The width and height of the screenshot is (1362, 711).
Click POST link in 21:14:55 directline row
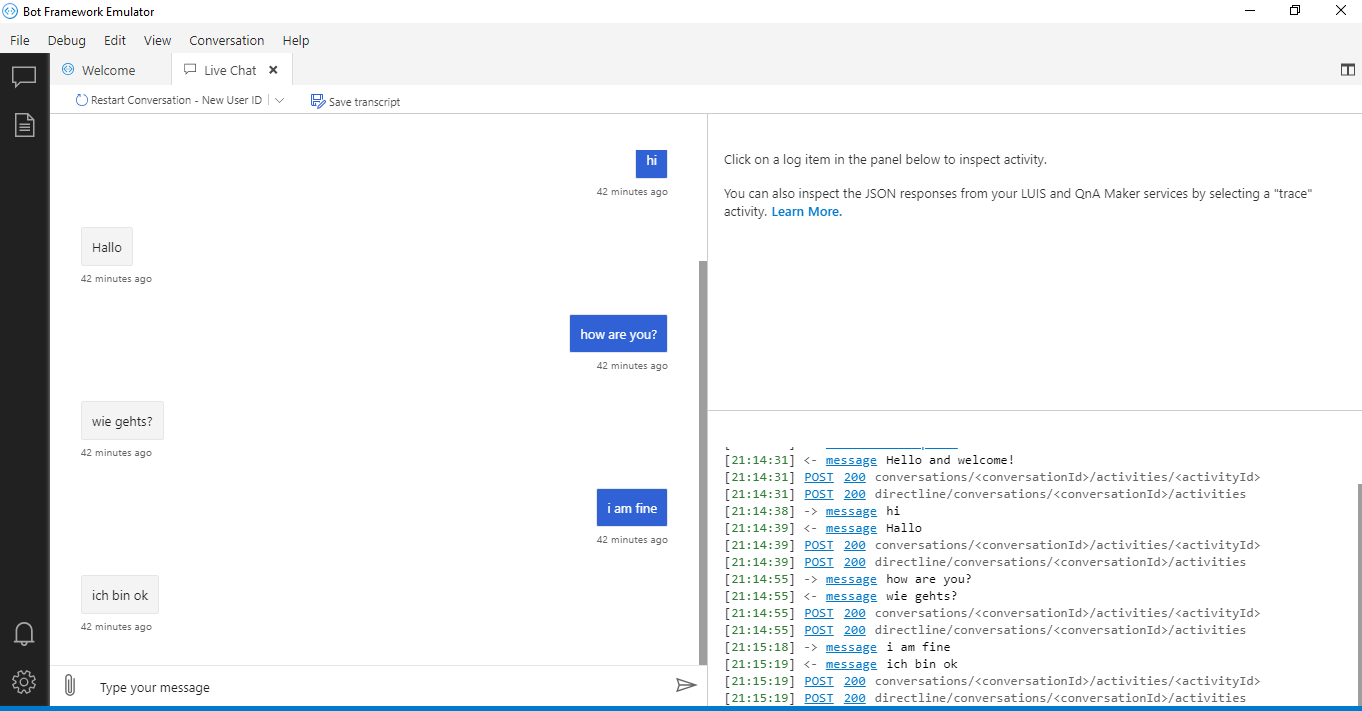819,630
